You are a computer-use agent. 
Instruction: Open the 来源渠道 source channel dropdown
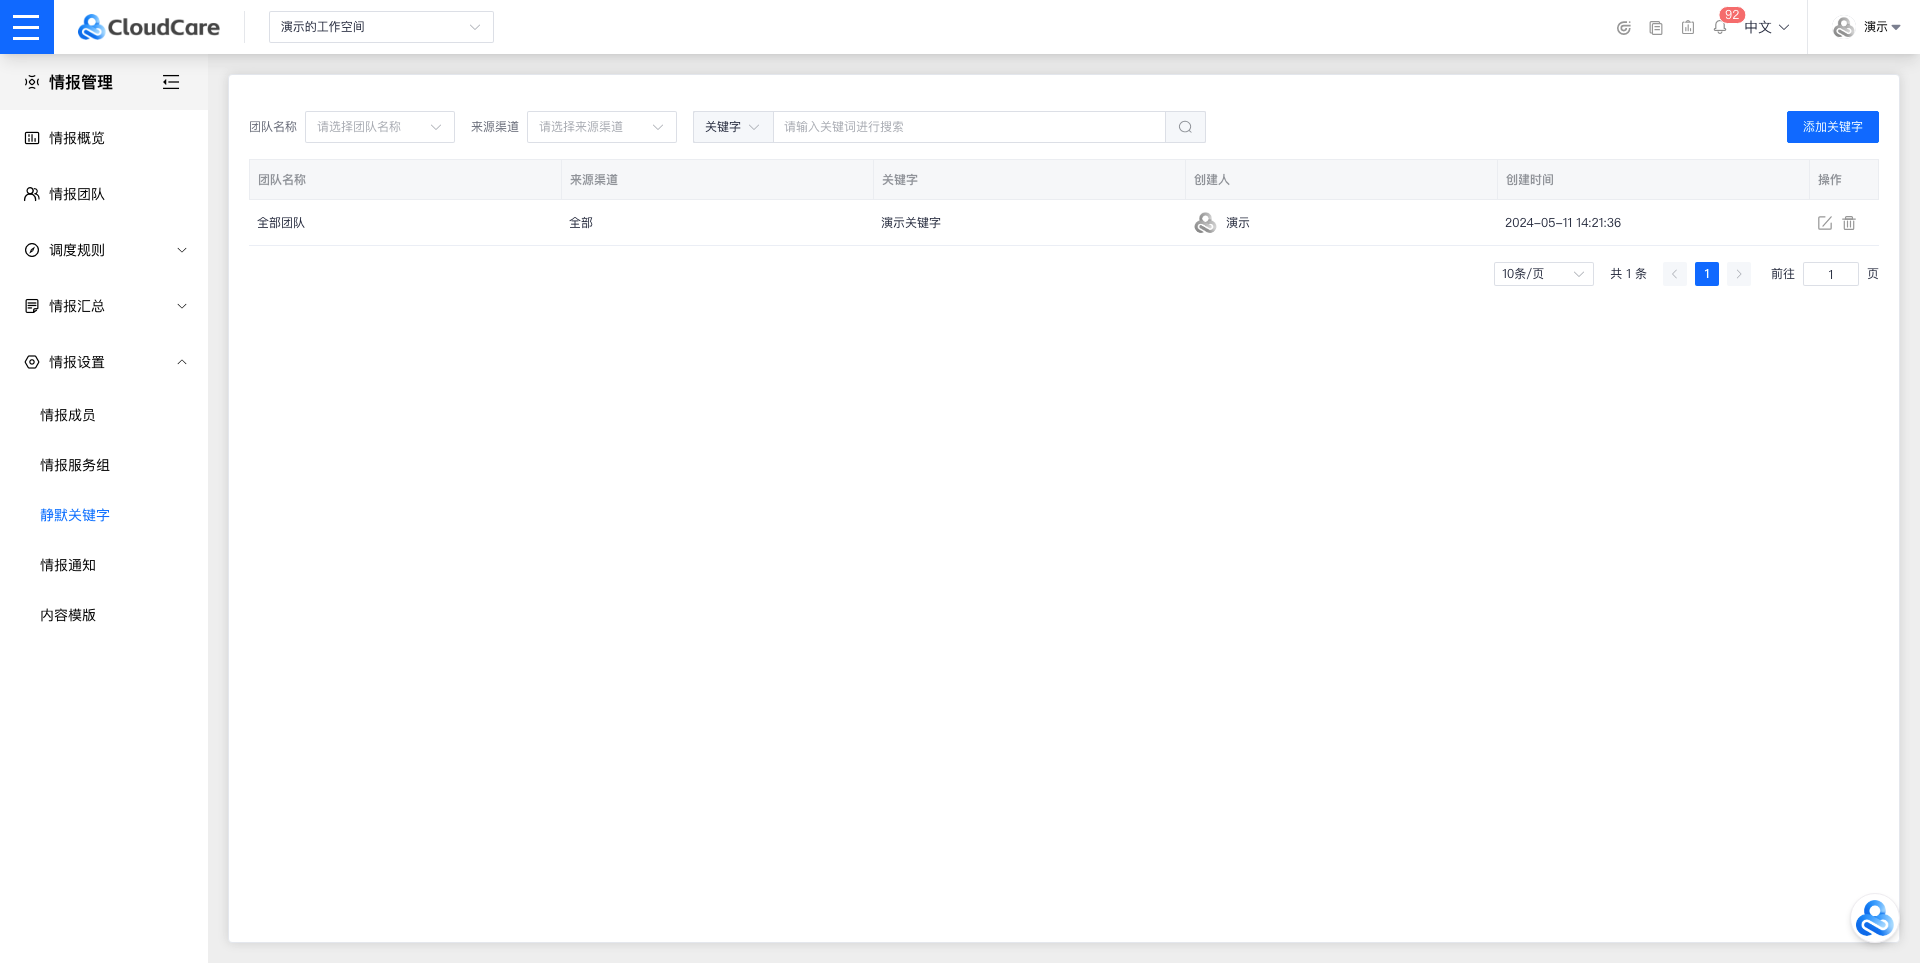point(601,127)
